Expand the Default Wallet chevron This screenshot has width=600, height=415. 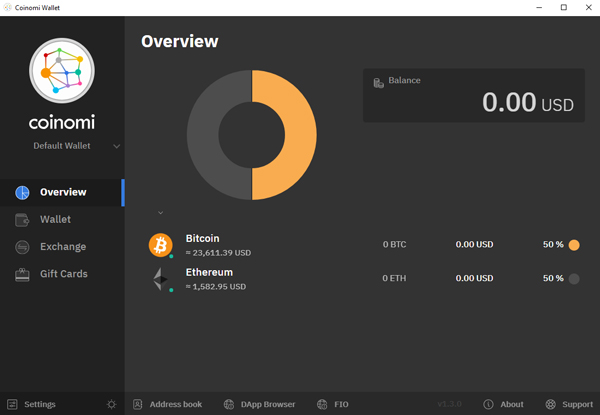click(x=117, y=146)
